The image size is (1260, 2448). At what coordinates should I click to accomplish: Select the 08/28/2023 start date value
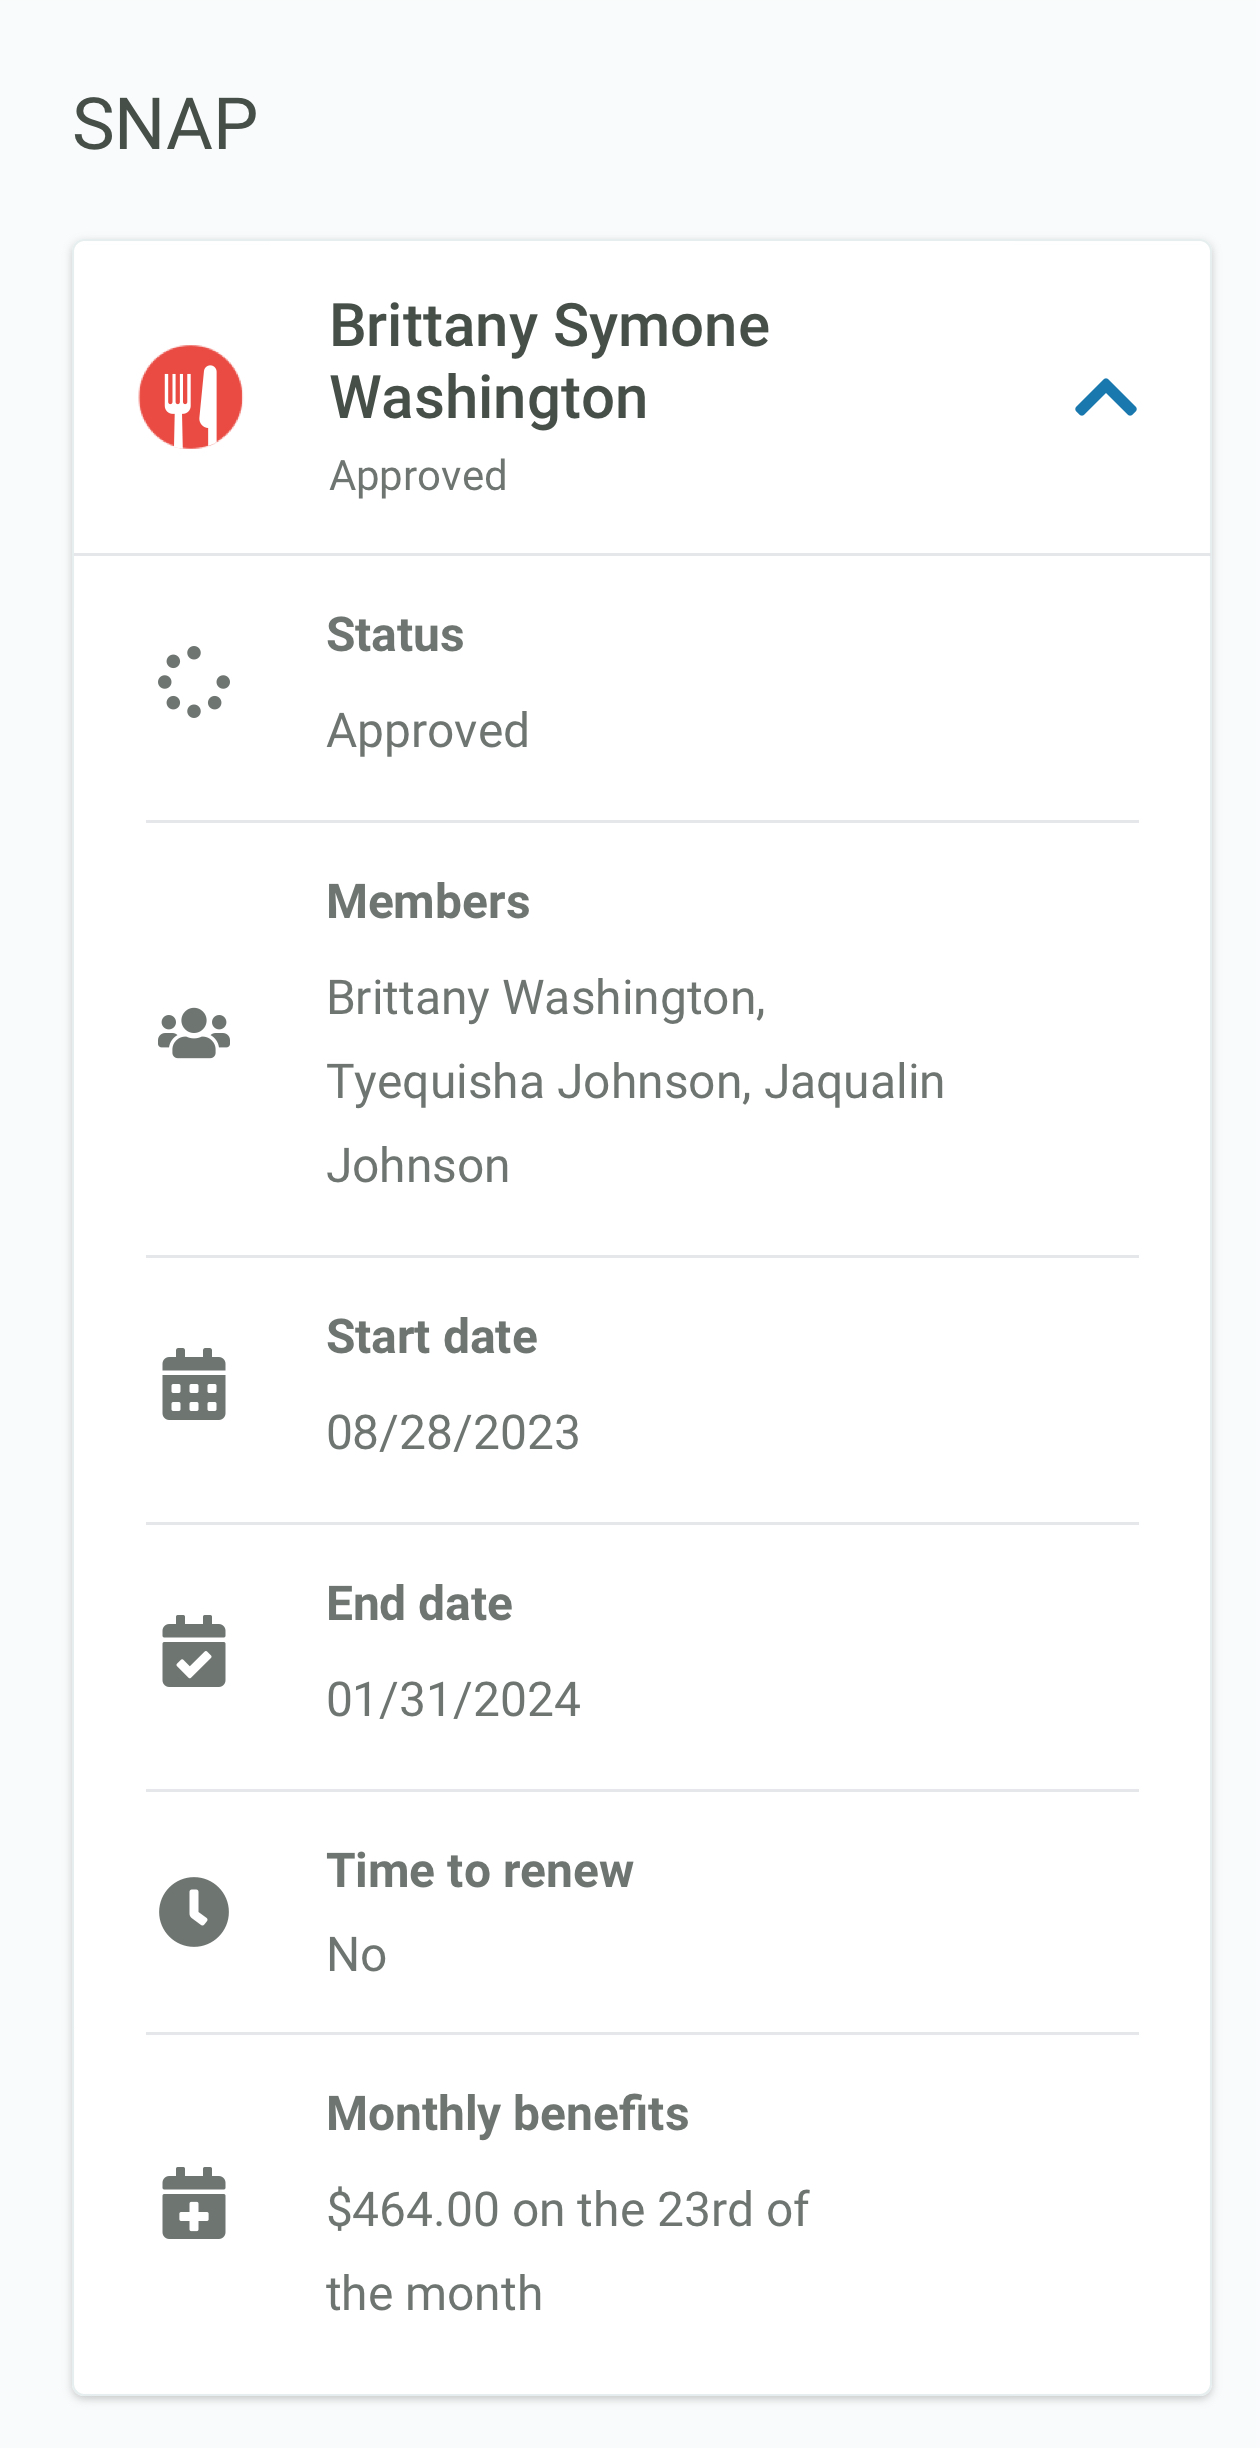click(x=453, y=1432)
